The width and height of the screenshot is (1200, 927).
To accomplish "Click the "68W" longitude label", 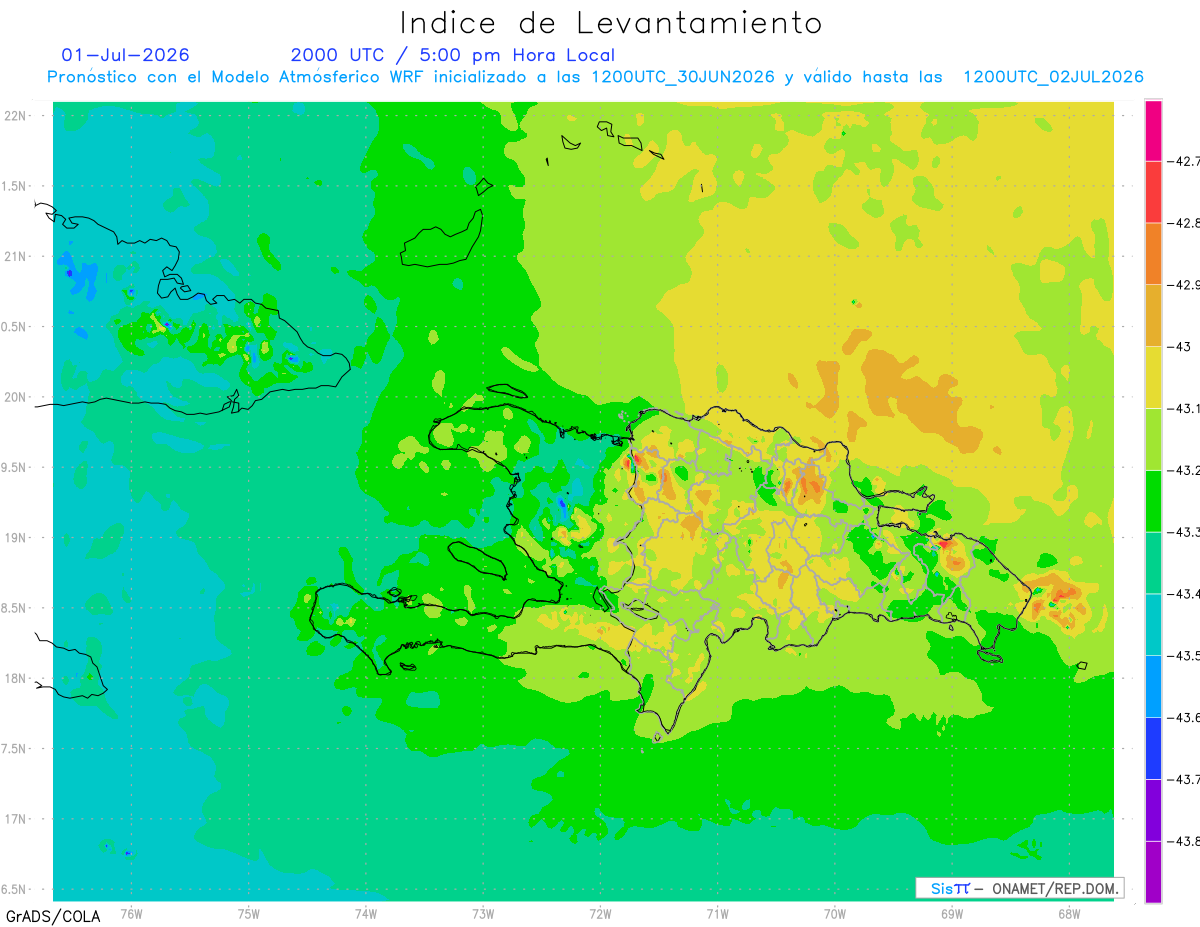I will pyautogui.click(x=1069, y=913).
